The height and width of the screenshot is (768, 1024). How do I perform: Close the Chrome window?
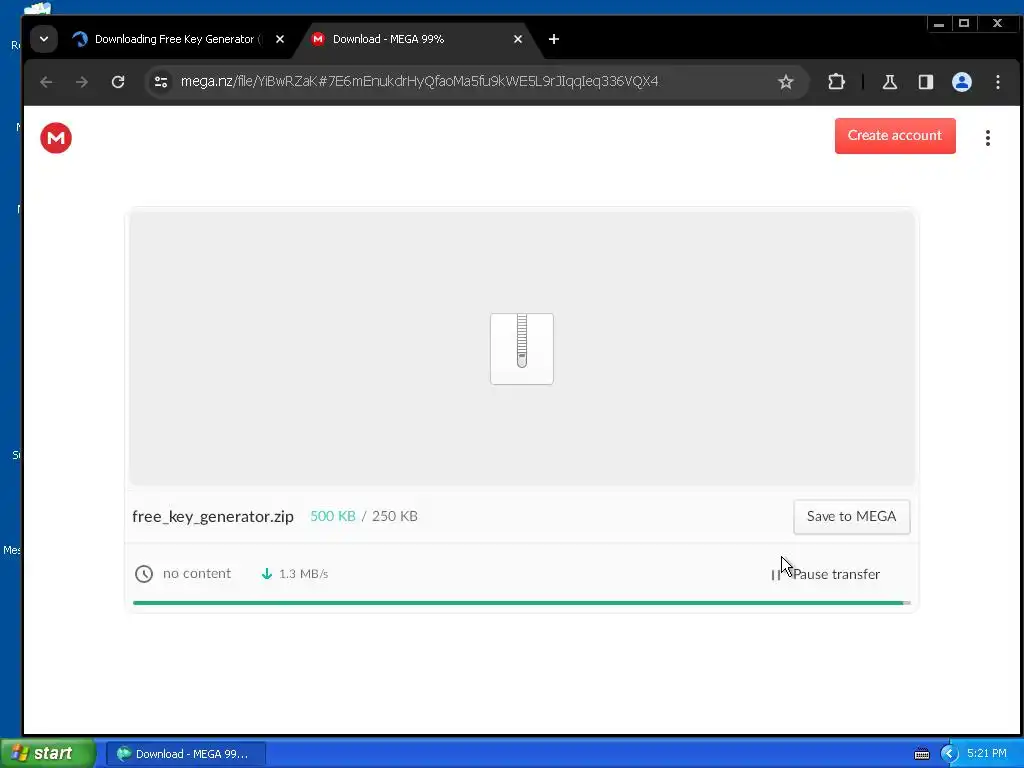[x=997, y=24]
